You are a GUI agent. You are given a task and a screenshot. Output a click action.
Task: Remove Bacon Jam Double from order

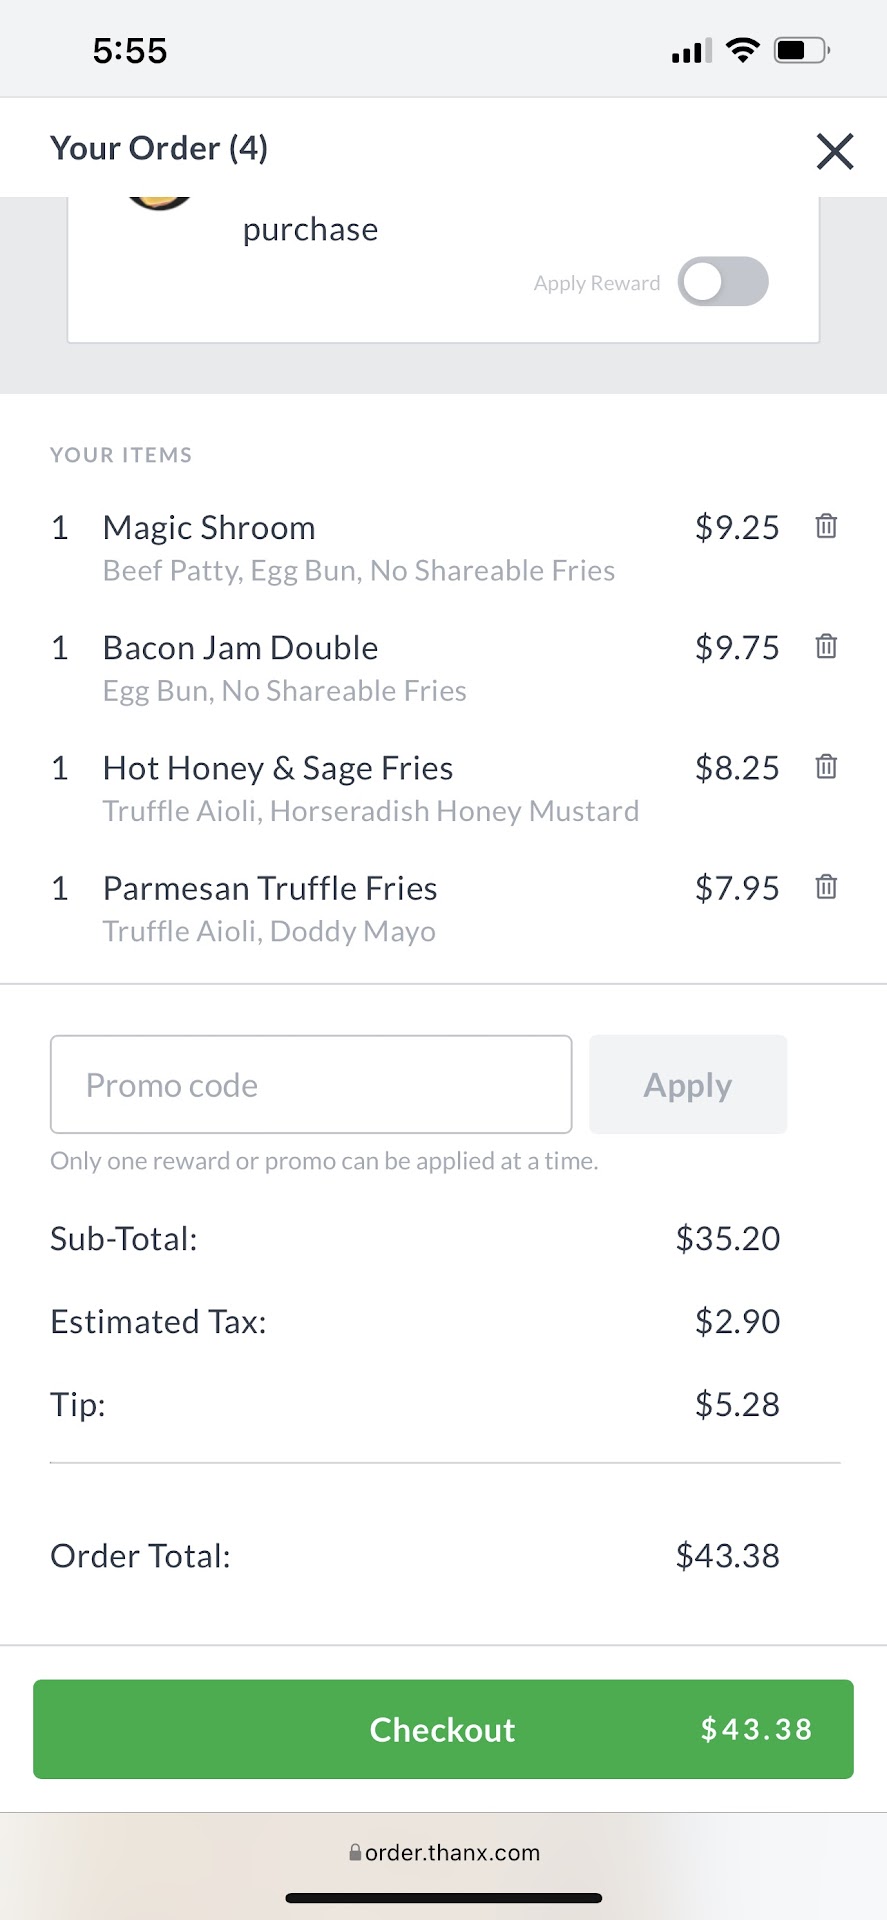(826, 646)
